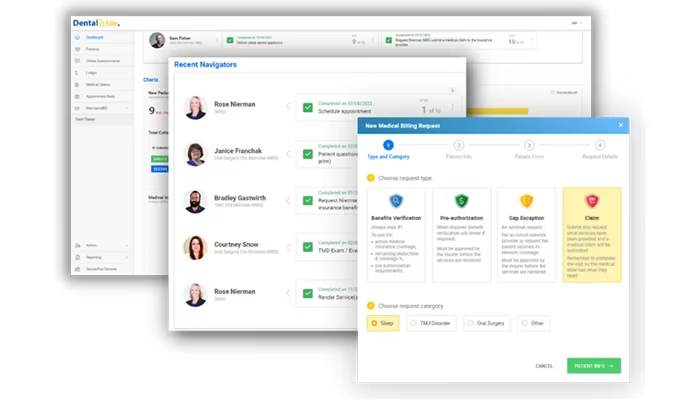Select the Sleep request category

[383, 323]
